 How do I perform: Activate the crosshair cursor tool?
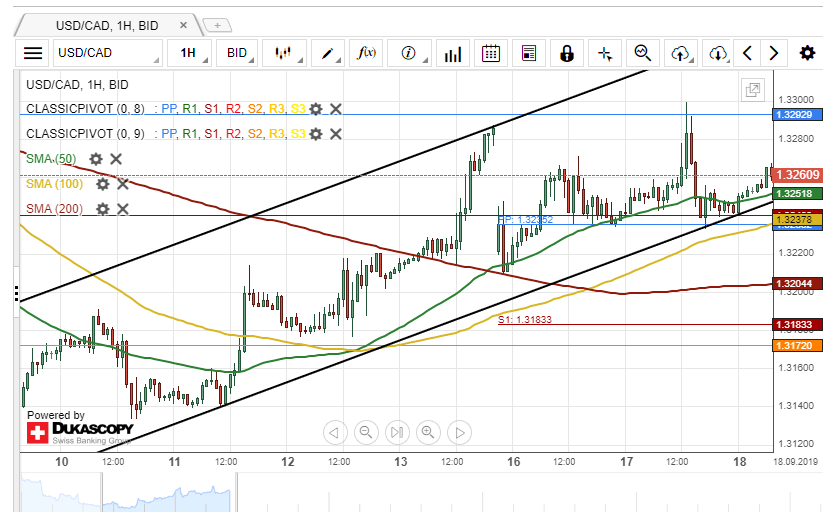605,53
